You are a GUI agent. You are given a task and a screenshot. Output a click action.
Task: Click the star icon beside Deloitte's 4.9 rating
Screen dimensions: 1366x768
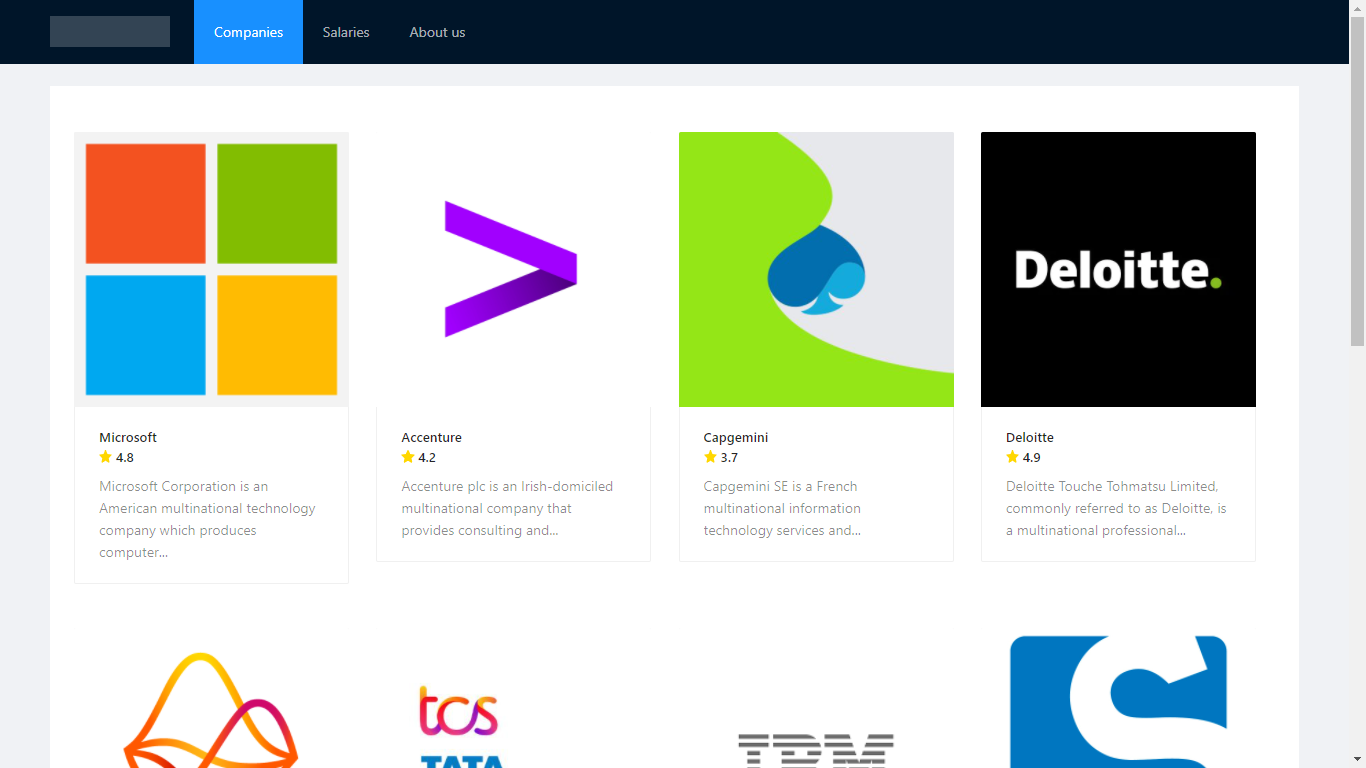(1012, 457)
